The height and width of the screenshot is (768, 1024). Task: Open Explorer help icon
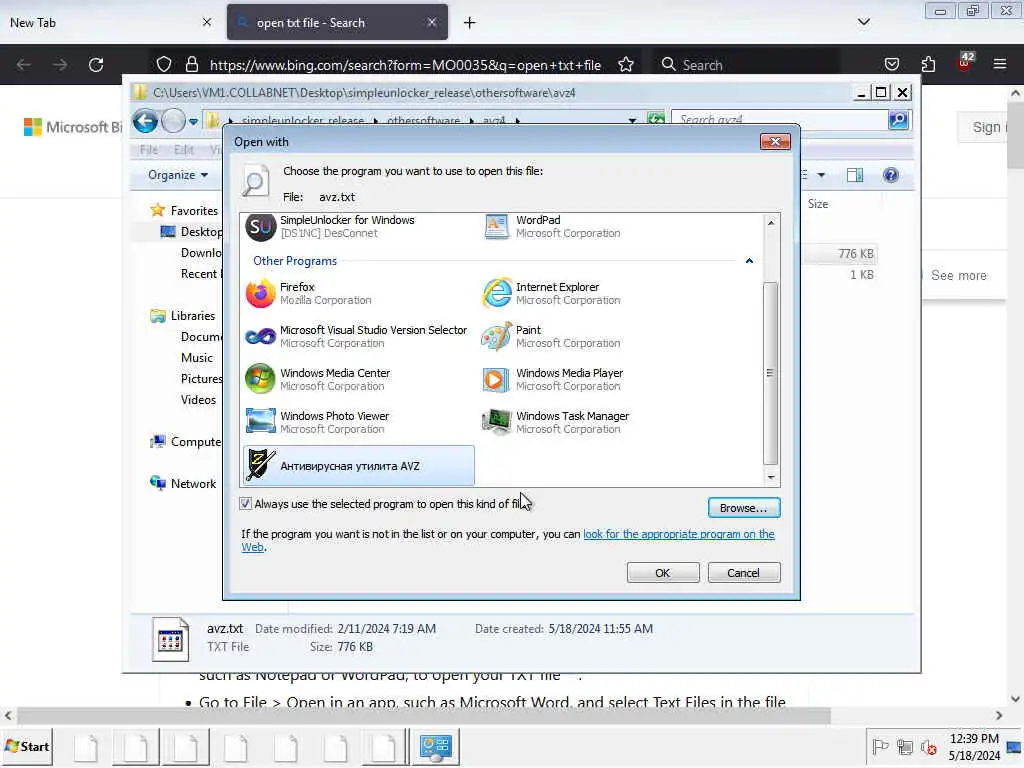click(891, 175)
